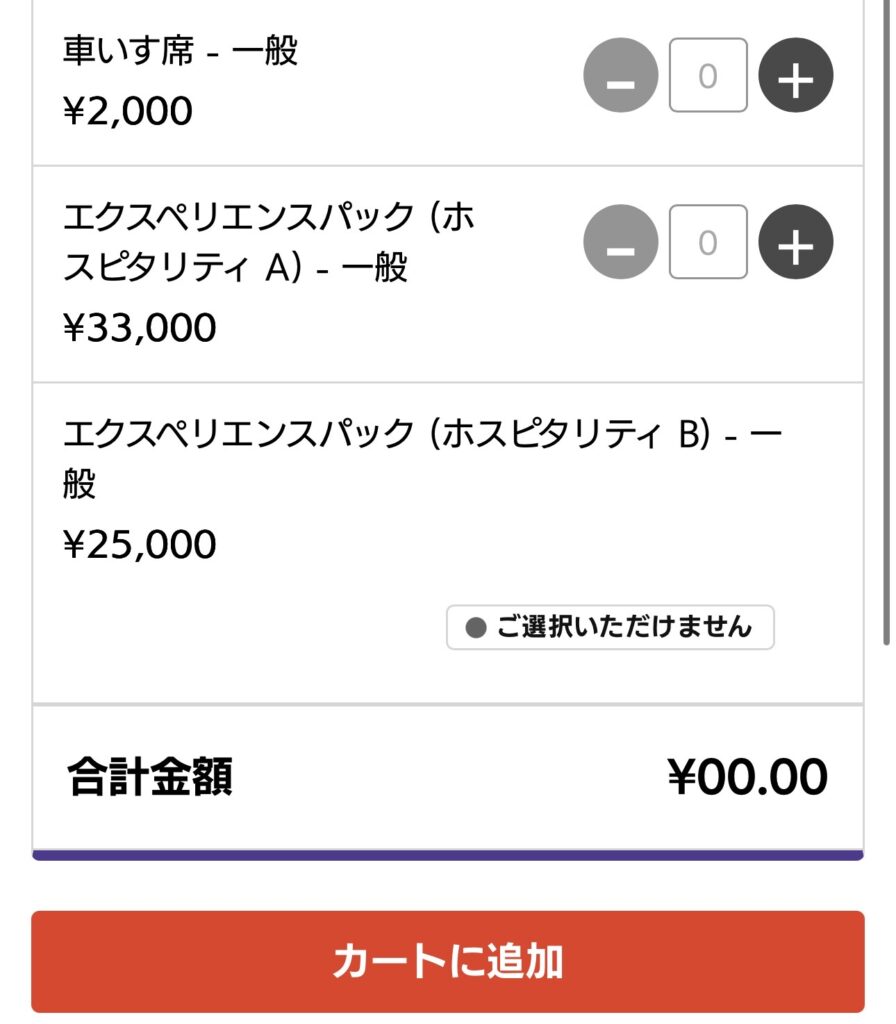Focus the 車いす席 quantity input field
The image size is (896, 1024).
tap(708, 76)
